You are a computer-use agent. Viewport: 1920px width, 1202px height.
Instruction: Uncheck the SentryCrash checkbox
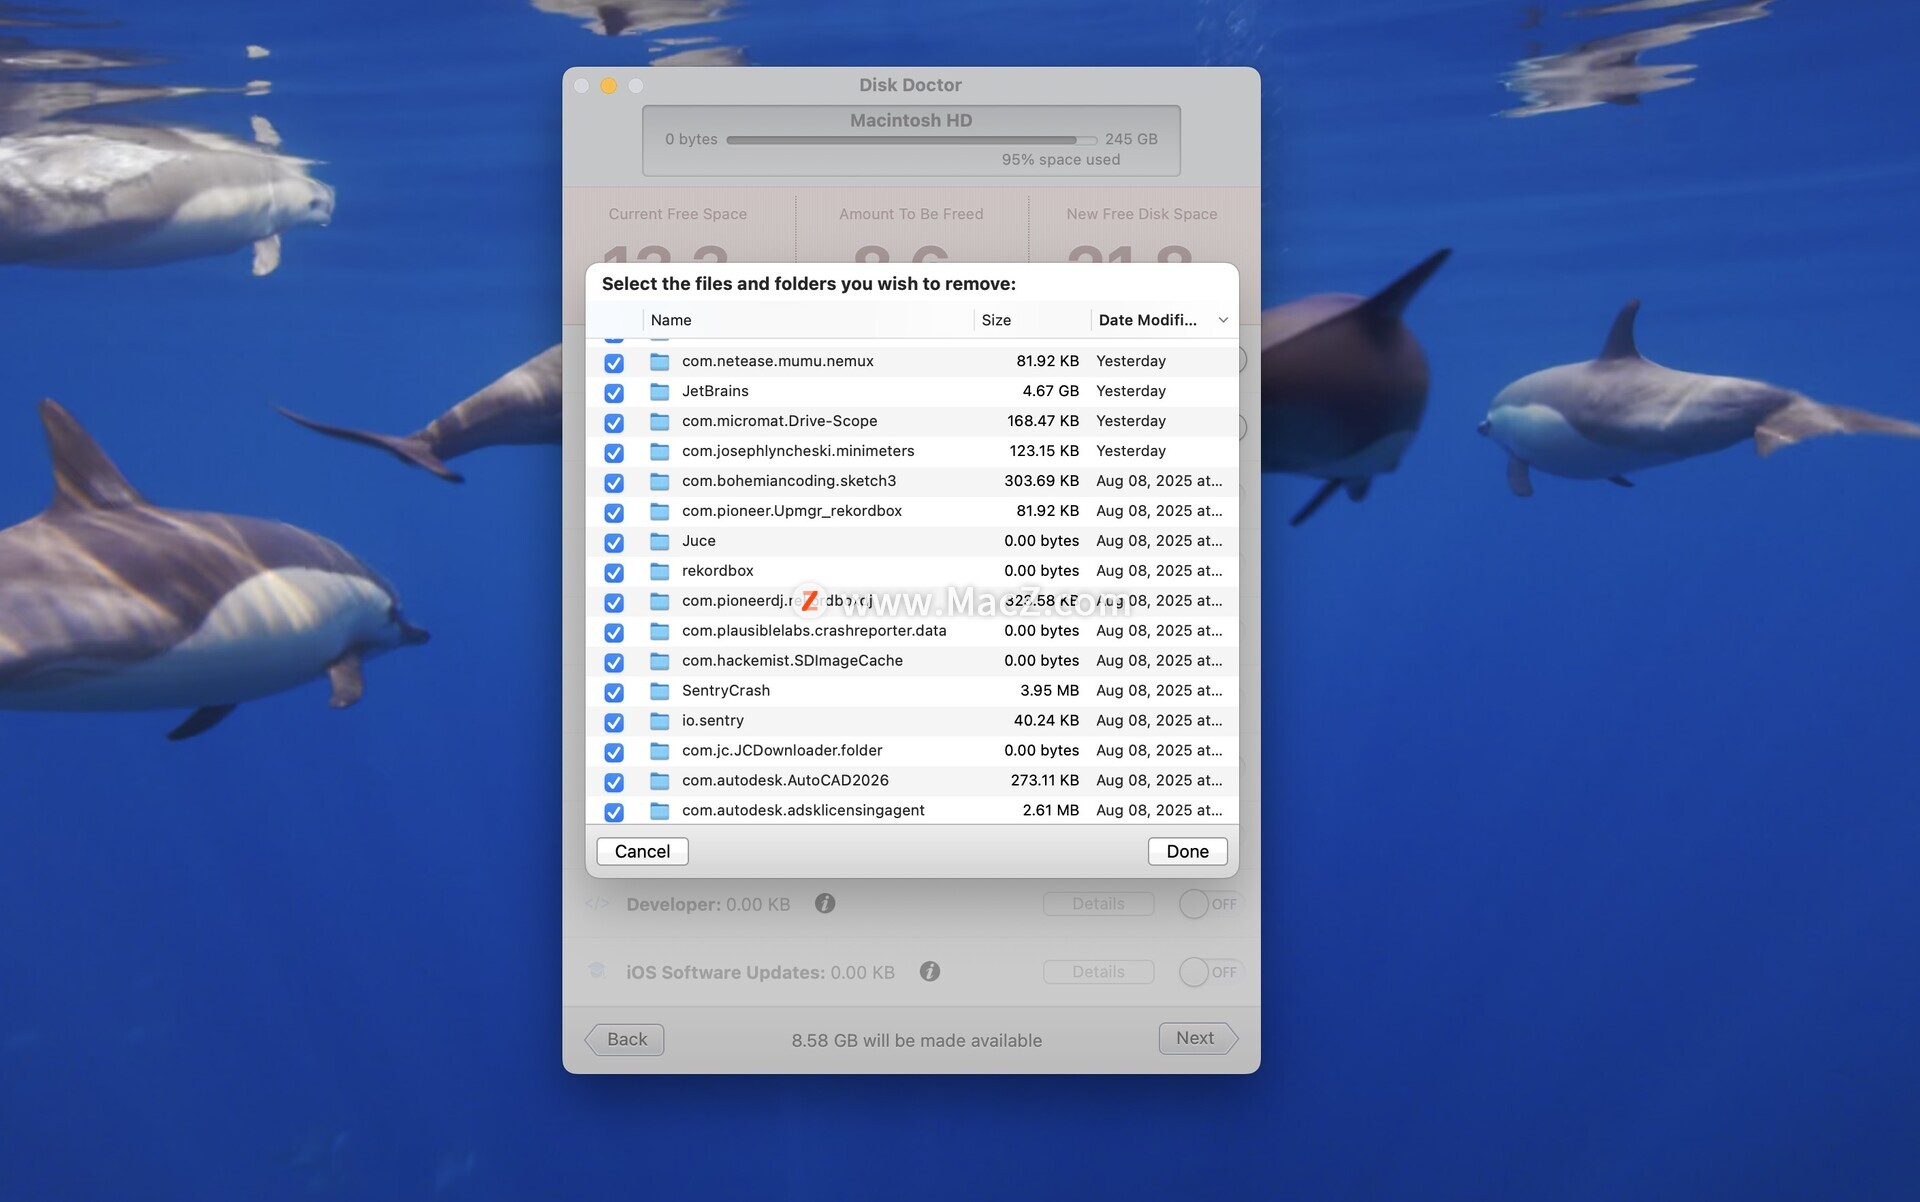pyautogui.click(x=614, y=692)
